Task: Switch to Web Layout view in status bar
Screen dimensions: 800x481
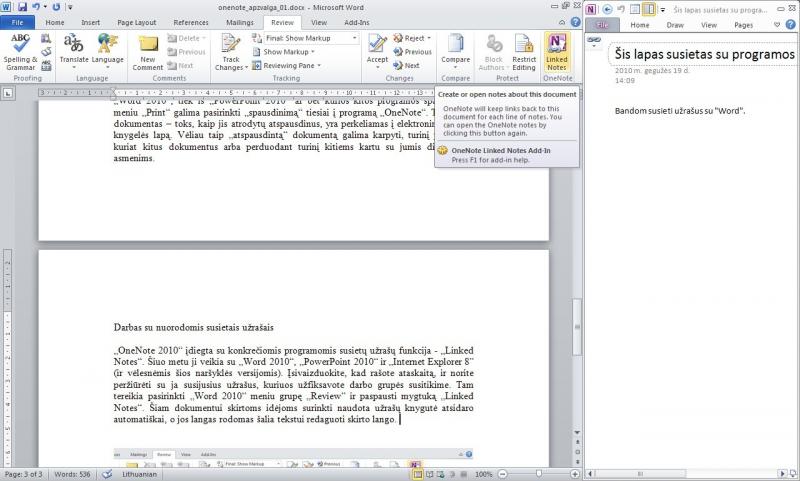Action: (x=440, y=474)
